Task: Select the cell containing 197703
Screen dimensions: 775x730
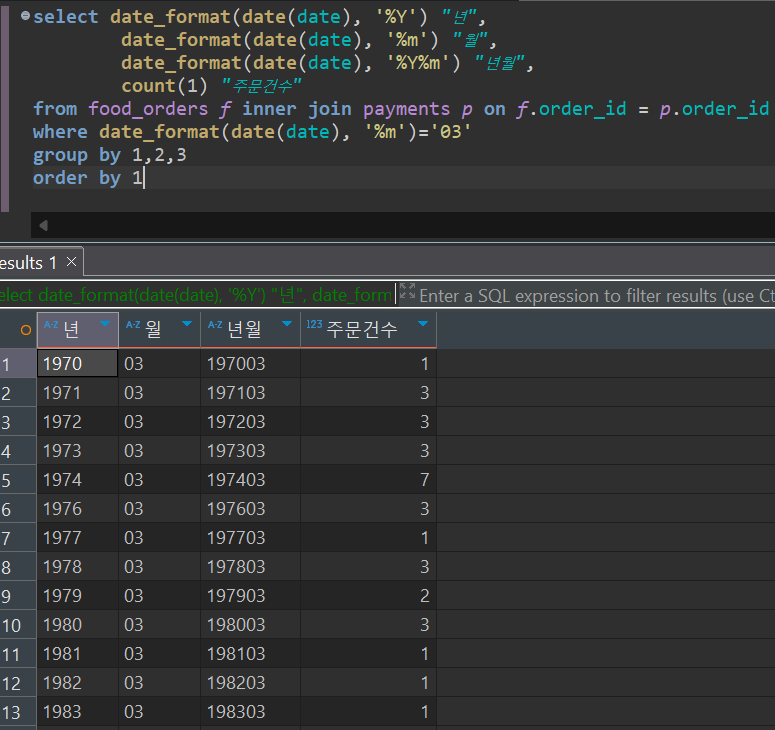Action: point(250,538)
